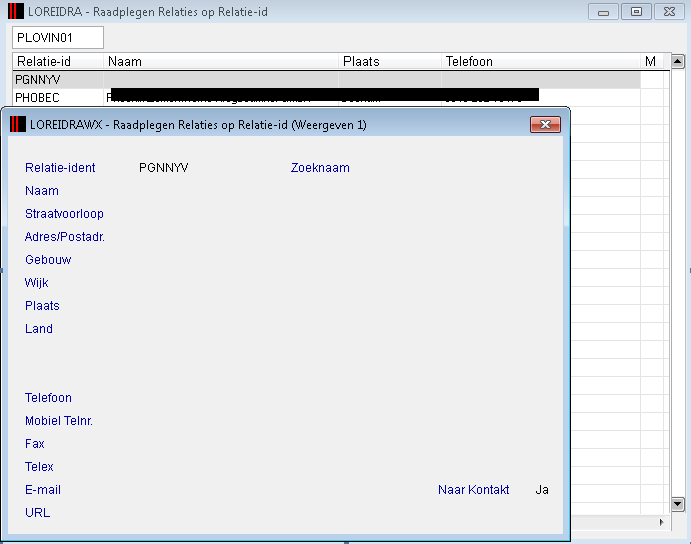Select the PHOBEC row in list
This screenshot has width=691, height=544.
326,97
